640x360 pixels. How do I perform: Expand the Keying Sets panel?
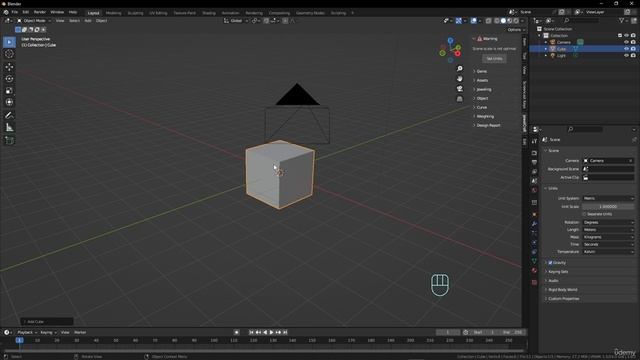coord(558,271)
